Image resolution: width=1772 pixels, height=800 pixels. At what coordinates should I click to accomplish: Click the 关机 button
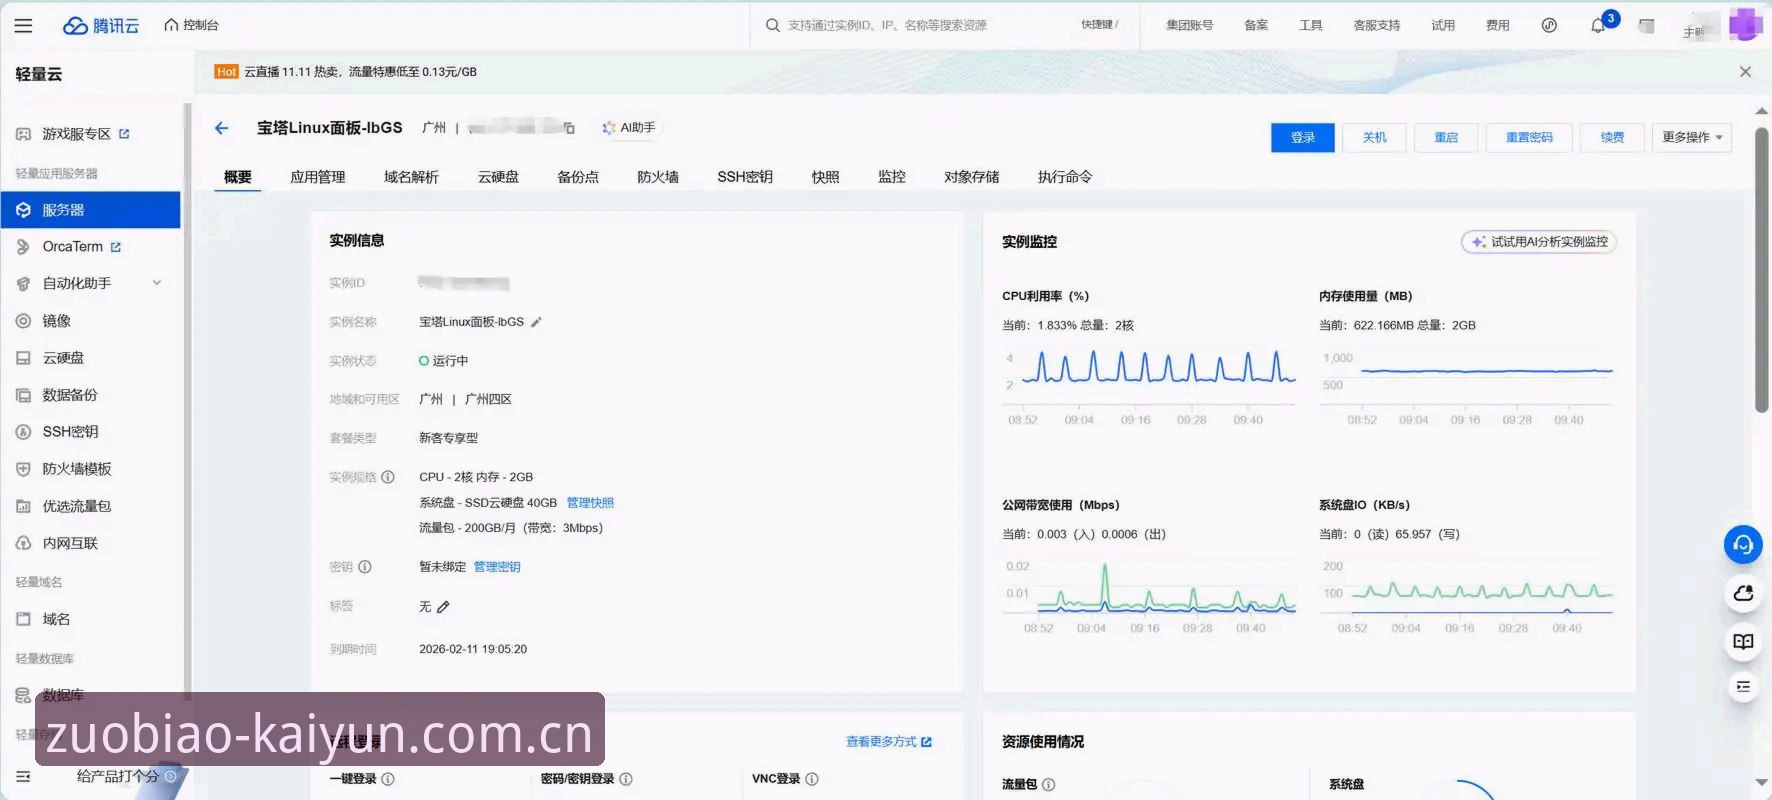pyautogui.click(x=1374, y=138)
